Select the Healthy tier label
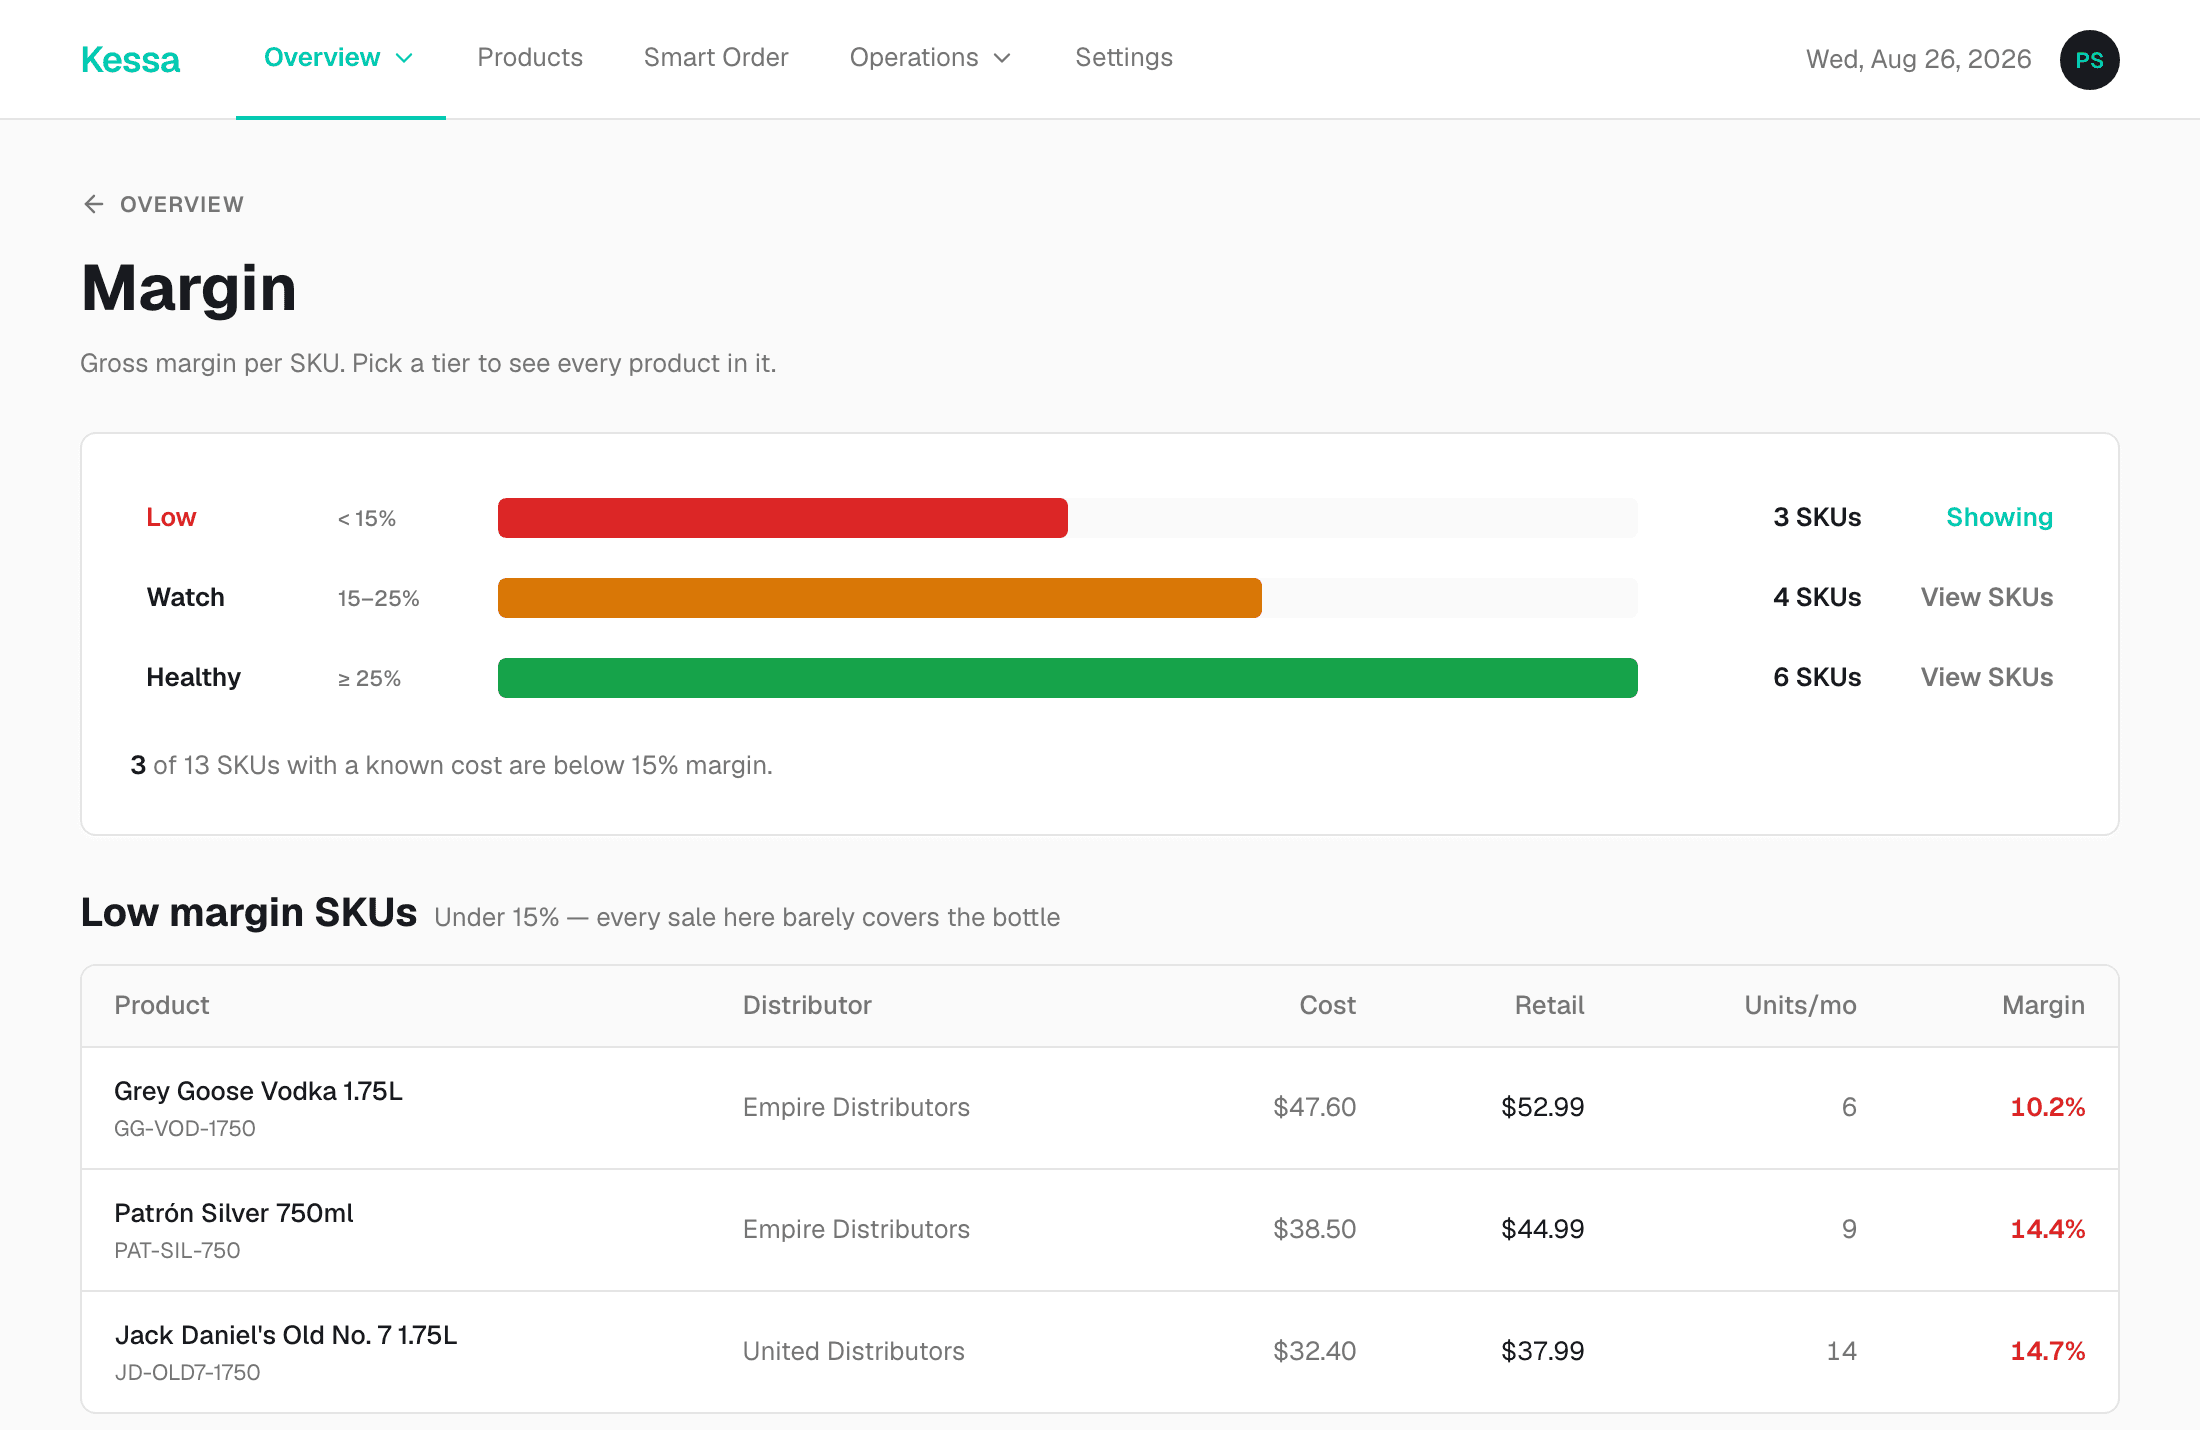The width and height of the screenshot is (2200, 1430). tap(193, 677)
